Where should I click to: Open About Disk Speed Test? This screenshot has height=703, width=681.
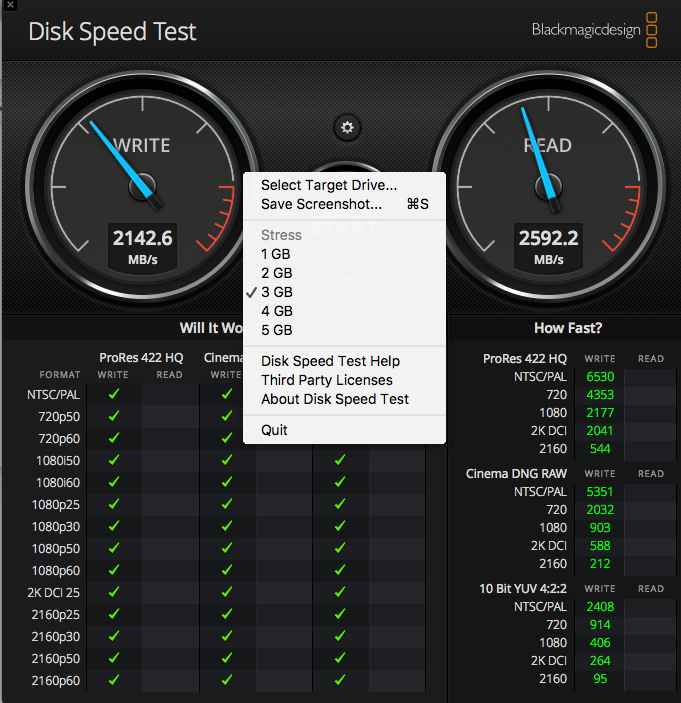[x=344, y=399]
